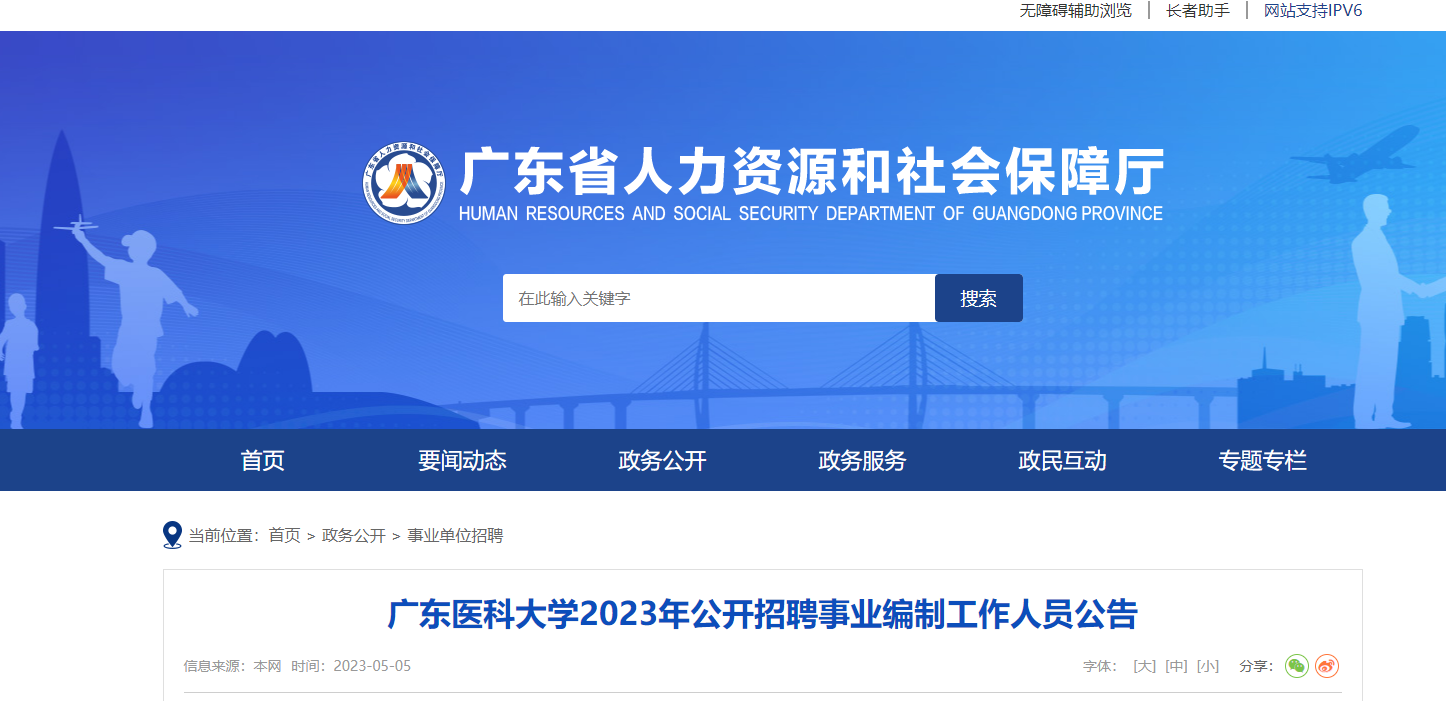This screenshot has width=1446, height=701.
Task: Open 要闻动态 navigation menu
Action: click(x=463, y=460)
